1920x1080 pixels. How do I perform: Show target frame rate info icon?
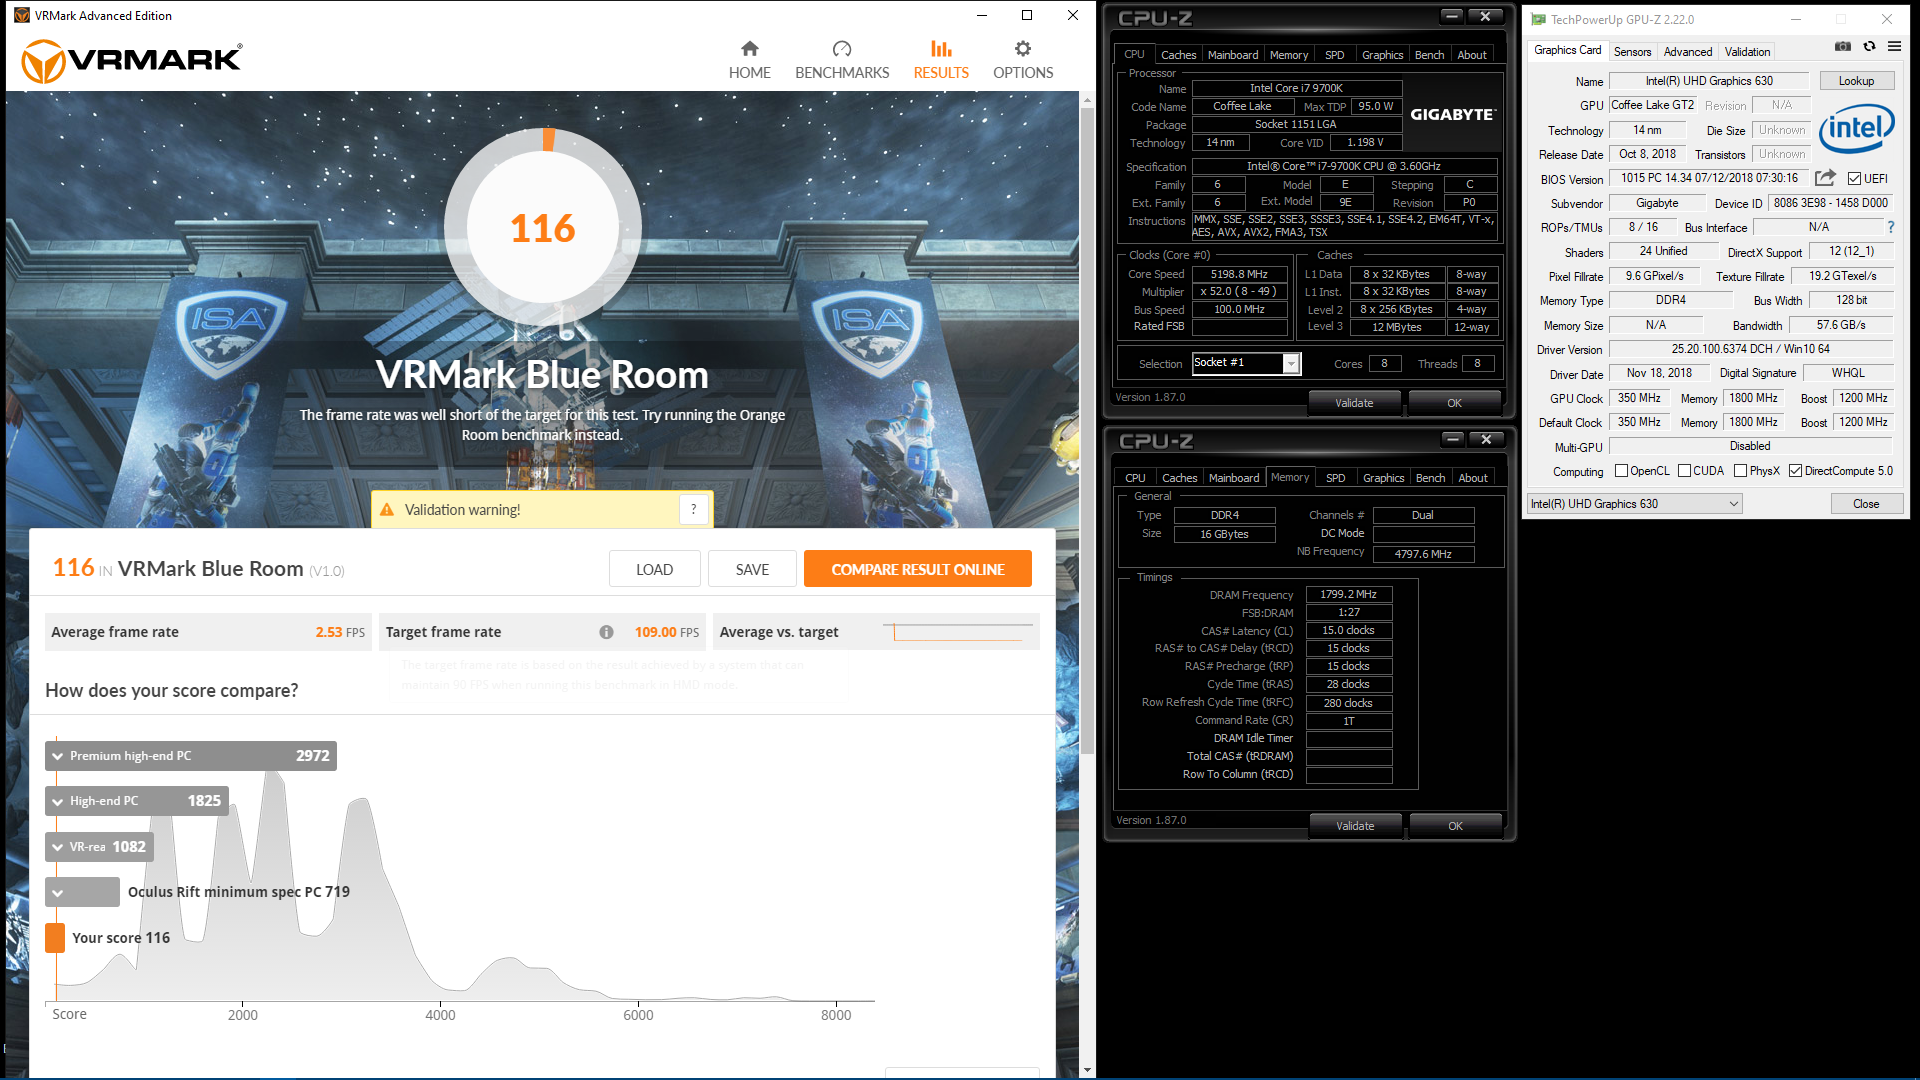[x=606, y=632]
